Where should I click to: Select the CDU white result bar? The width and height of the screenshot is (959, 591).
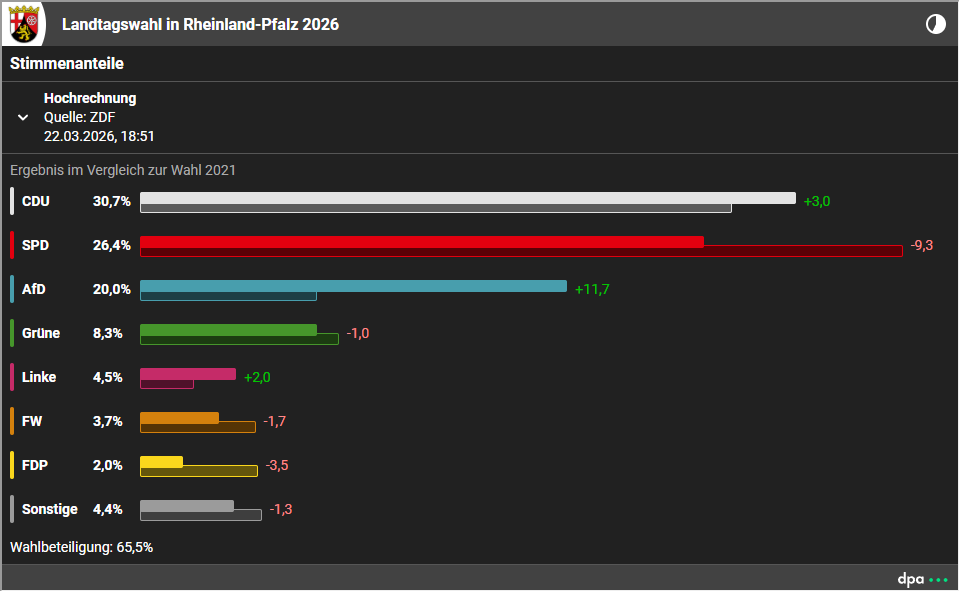467,198
